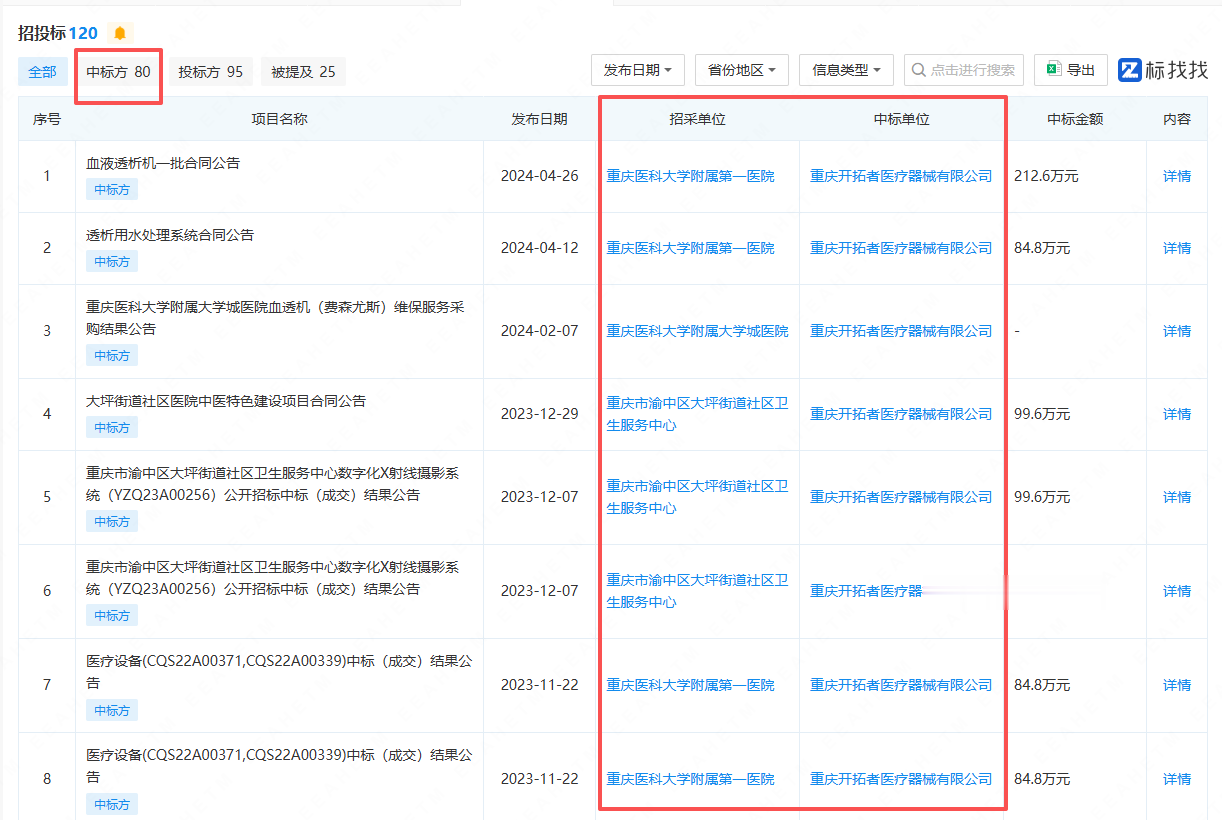
Task: Click the bell notification icon beside 招投标 120
Action: [120, 33]
